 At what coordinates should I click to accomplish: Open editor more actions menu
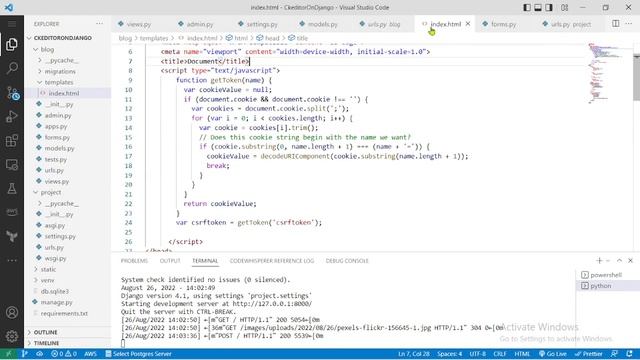point(629,24)
